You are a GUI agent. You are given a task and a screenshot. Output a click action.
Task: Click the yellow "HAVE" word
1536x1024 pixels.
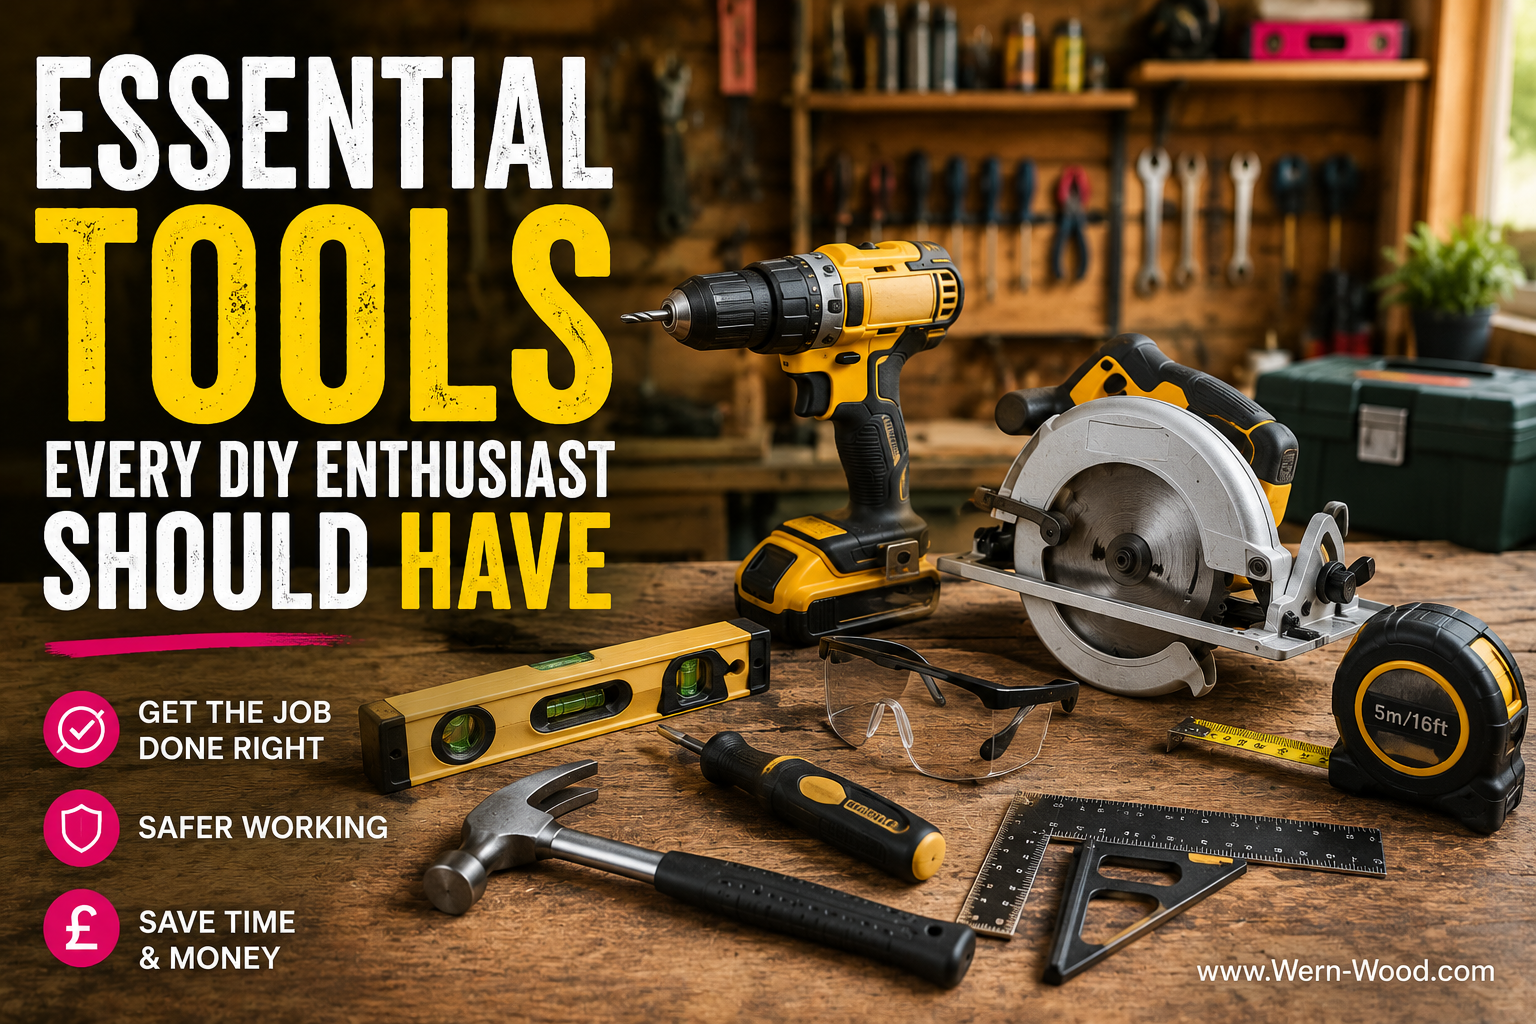click(x=505, y=560)
